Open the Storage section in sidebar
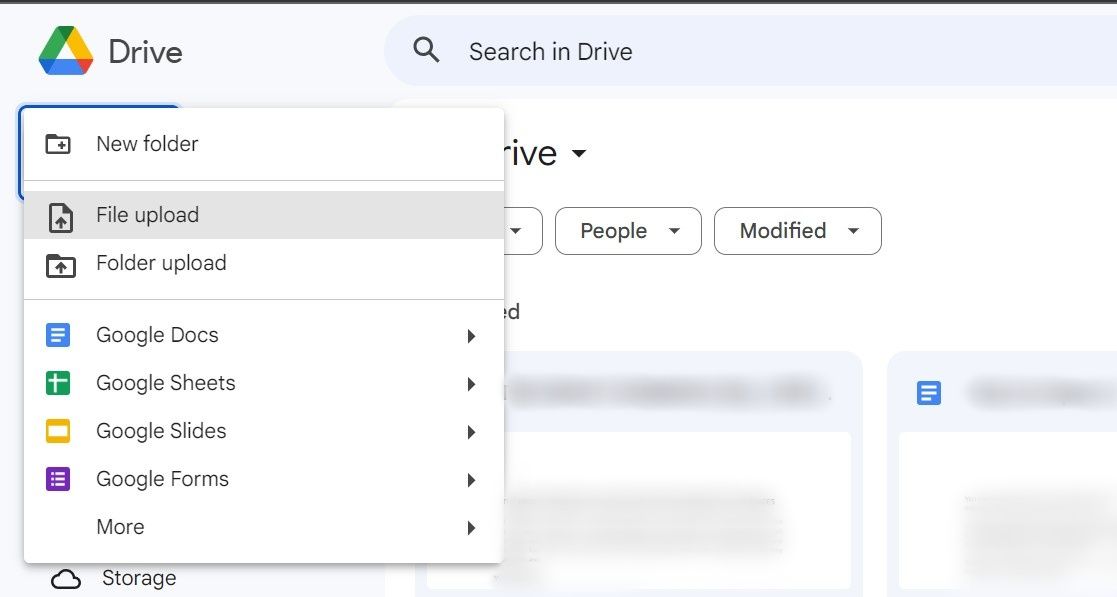 click(138, 577)
